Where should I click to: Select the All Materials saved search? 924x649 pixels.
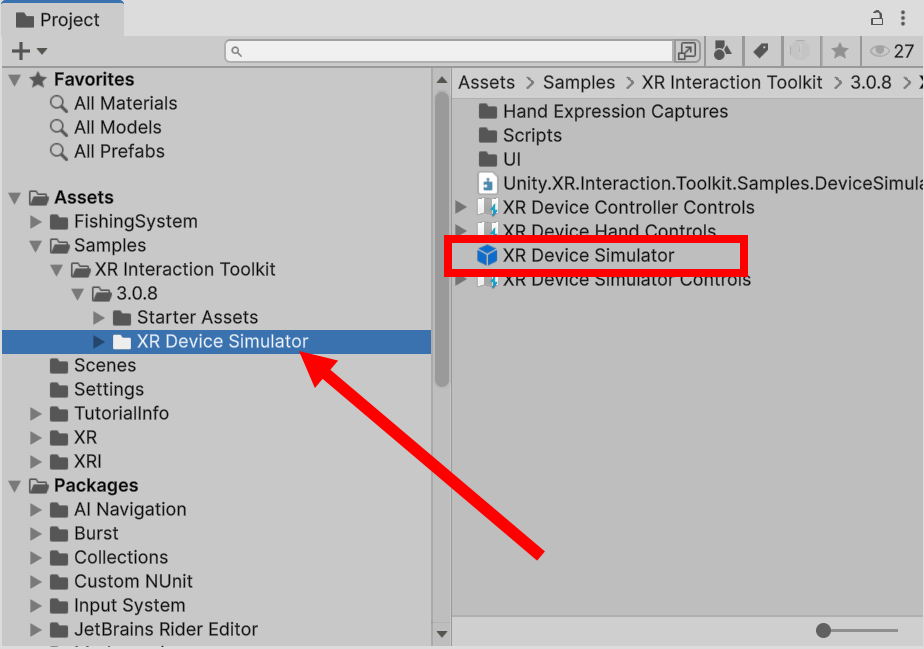(x=114, y=104)
